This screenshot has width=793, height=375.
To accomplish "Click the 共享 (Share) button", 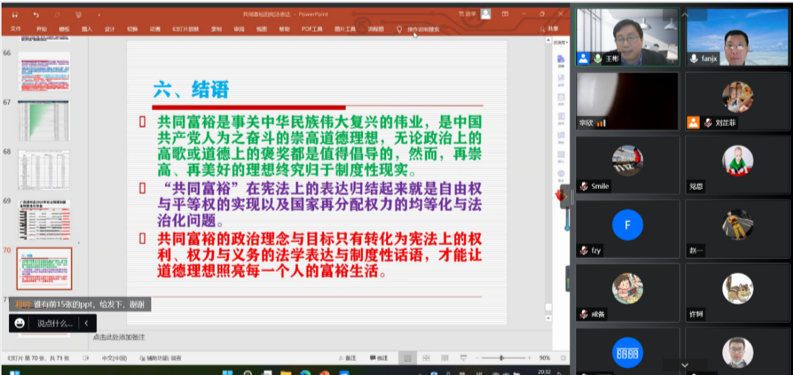I will (549, 29).
